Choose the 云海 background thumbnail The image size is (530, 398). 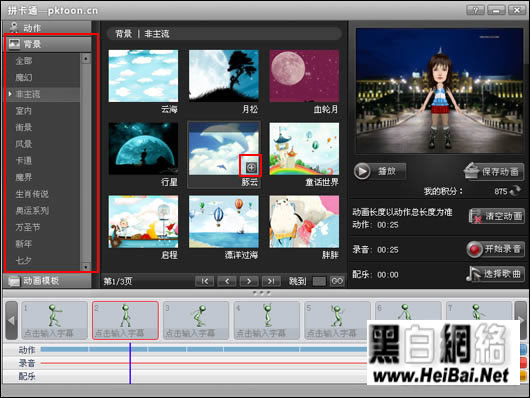tap(143, 76)
